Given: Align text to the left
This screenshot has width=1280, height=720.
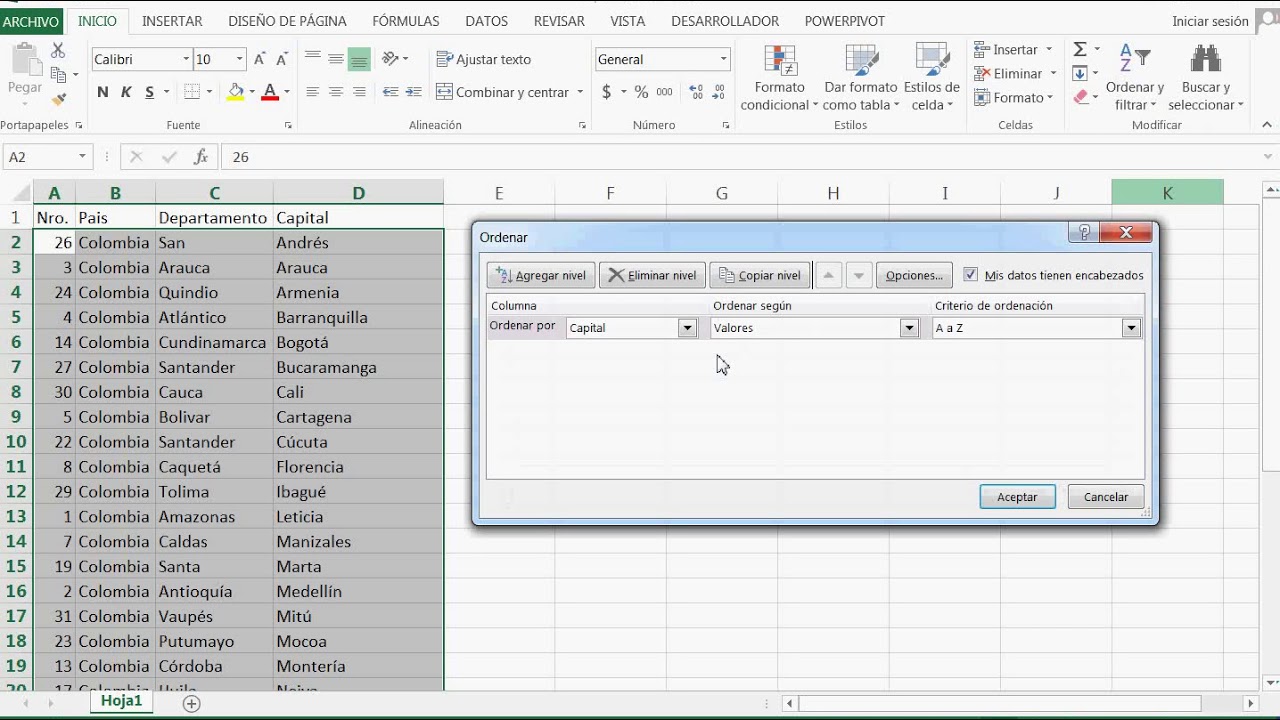Looking at the screenshot, I should pyautogui.click(x=313, y=92).
